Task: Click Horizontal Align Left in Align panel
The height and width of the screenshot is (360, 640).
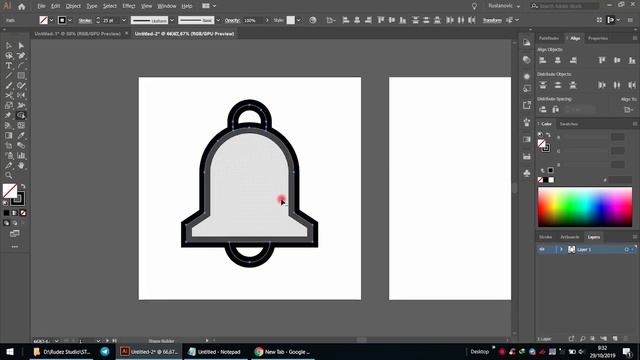Action: 542,60
